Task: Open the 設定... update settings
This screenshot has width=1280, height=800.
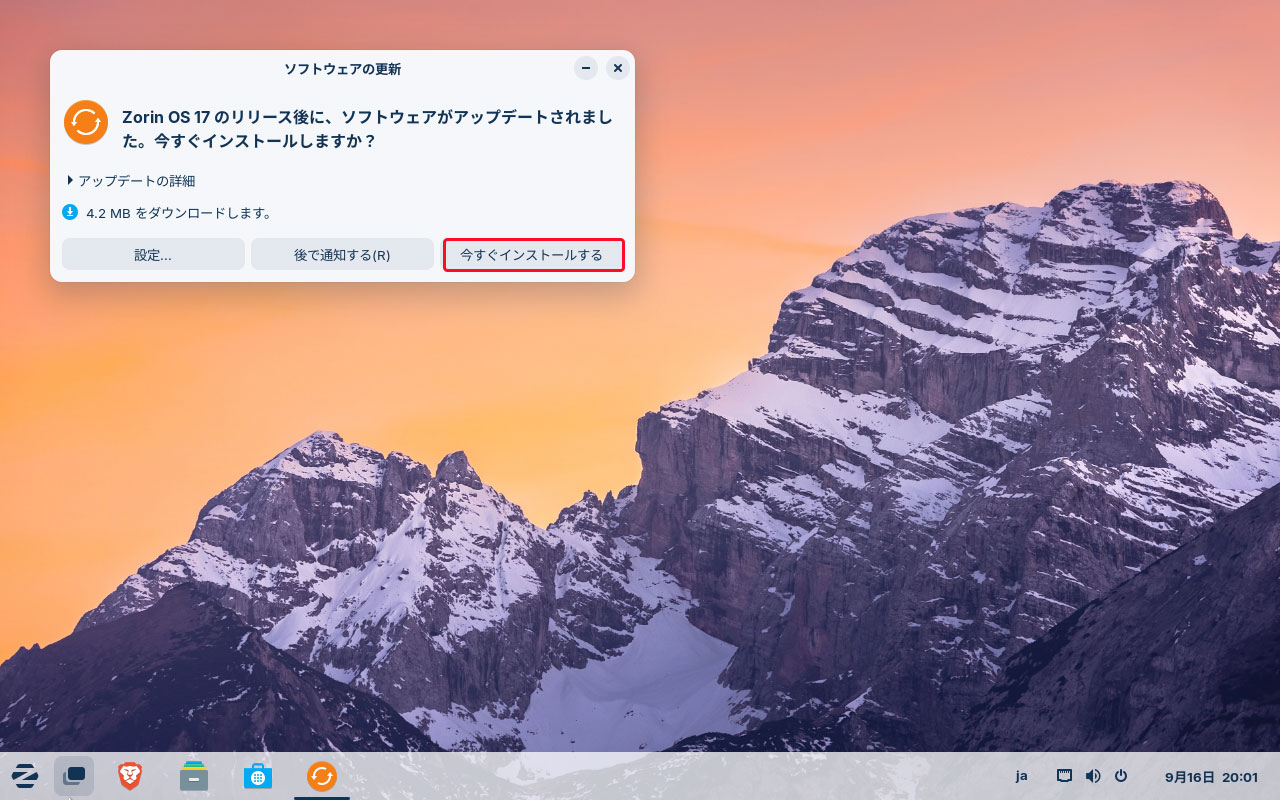Action: 153,255
